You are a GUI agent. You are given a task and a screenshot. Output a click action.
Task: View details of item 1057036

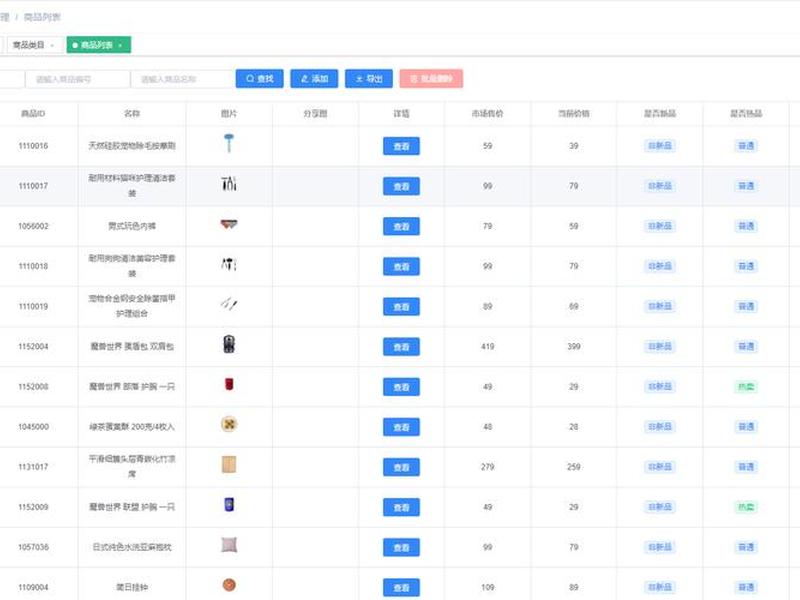(401, 547)
